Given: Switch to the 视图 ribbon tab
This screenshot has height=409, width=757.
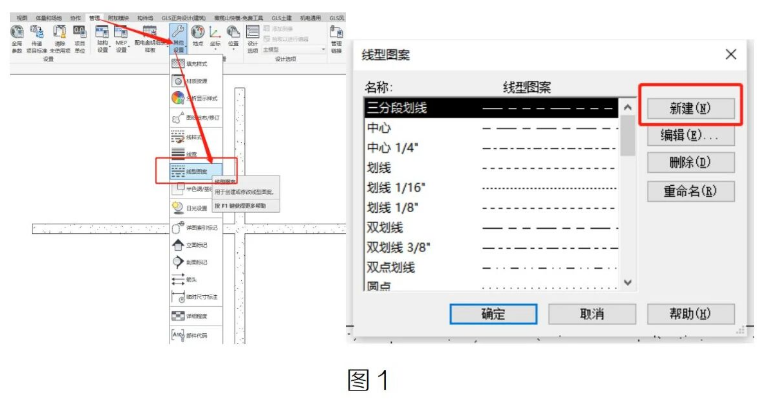Looking at the screenshot, I should coord(22,18).
